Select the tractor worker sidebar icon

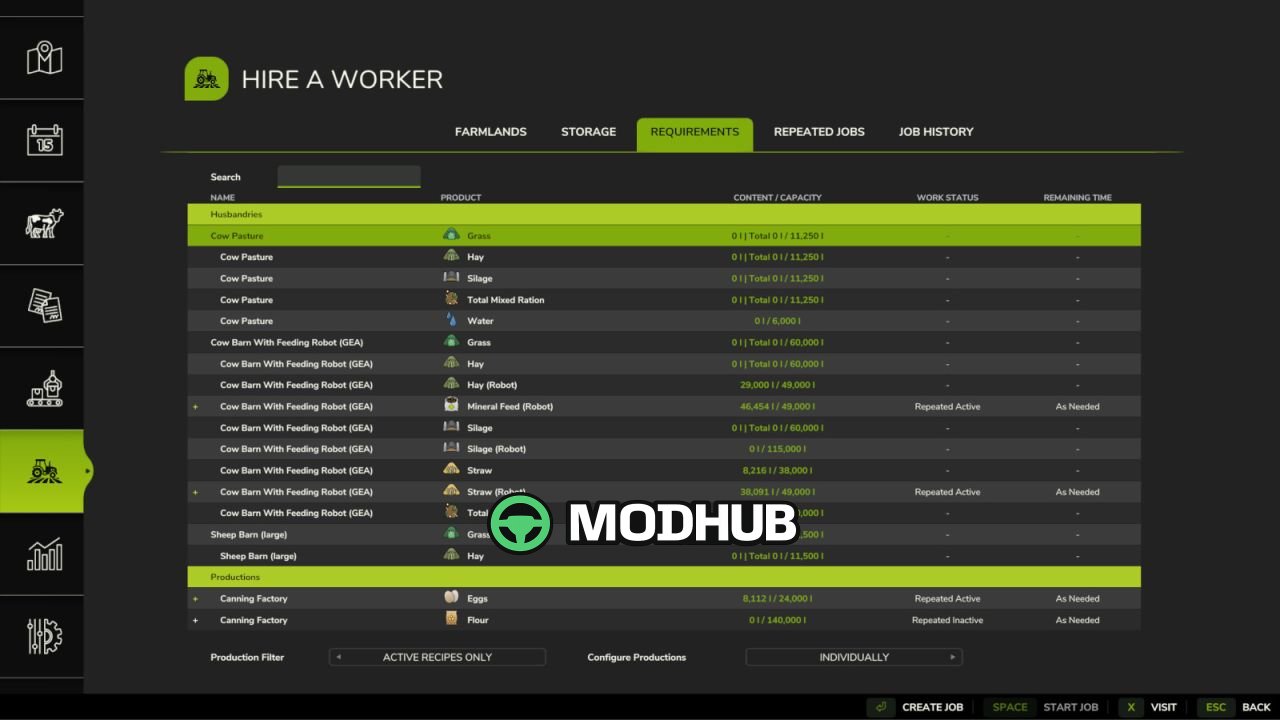[x=44, y=471]
